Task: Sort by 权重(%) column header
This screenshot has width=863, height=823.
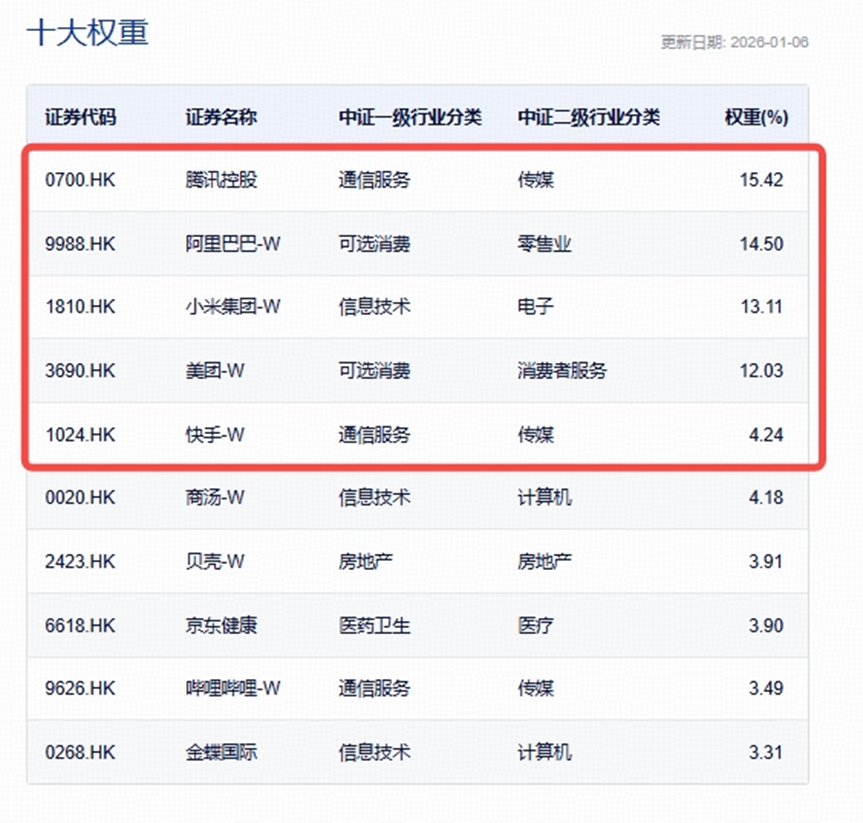Action: click(x=756, y=117)
